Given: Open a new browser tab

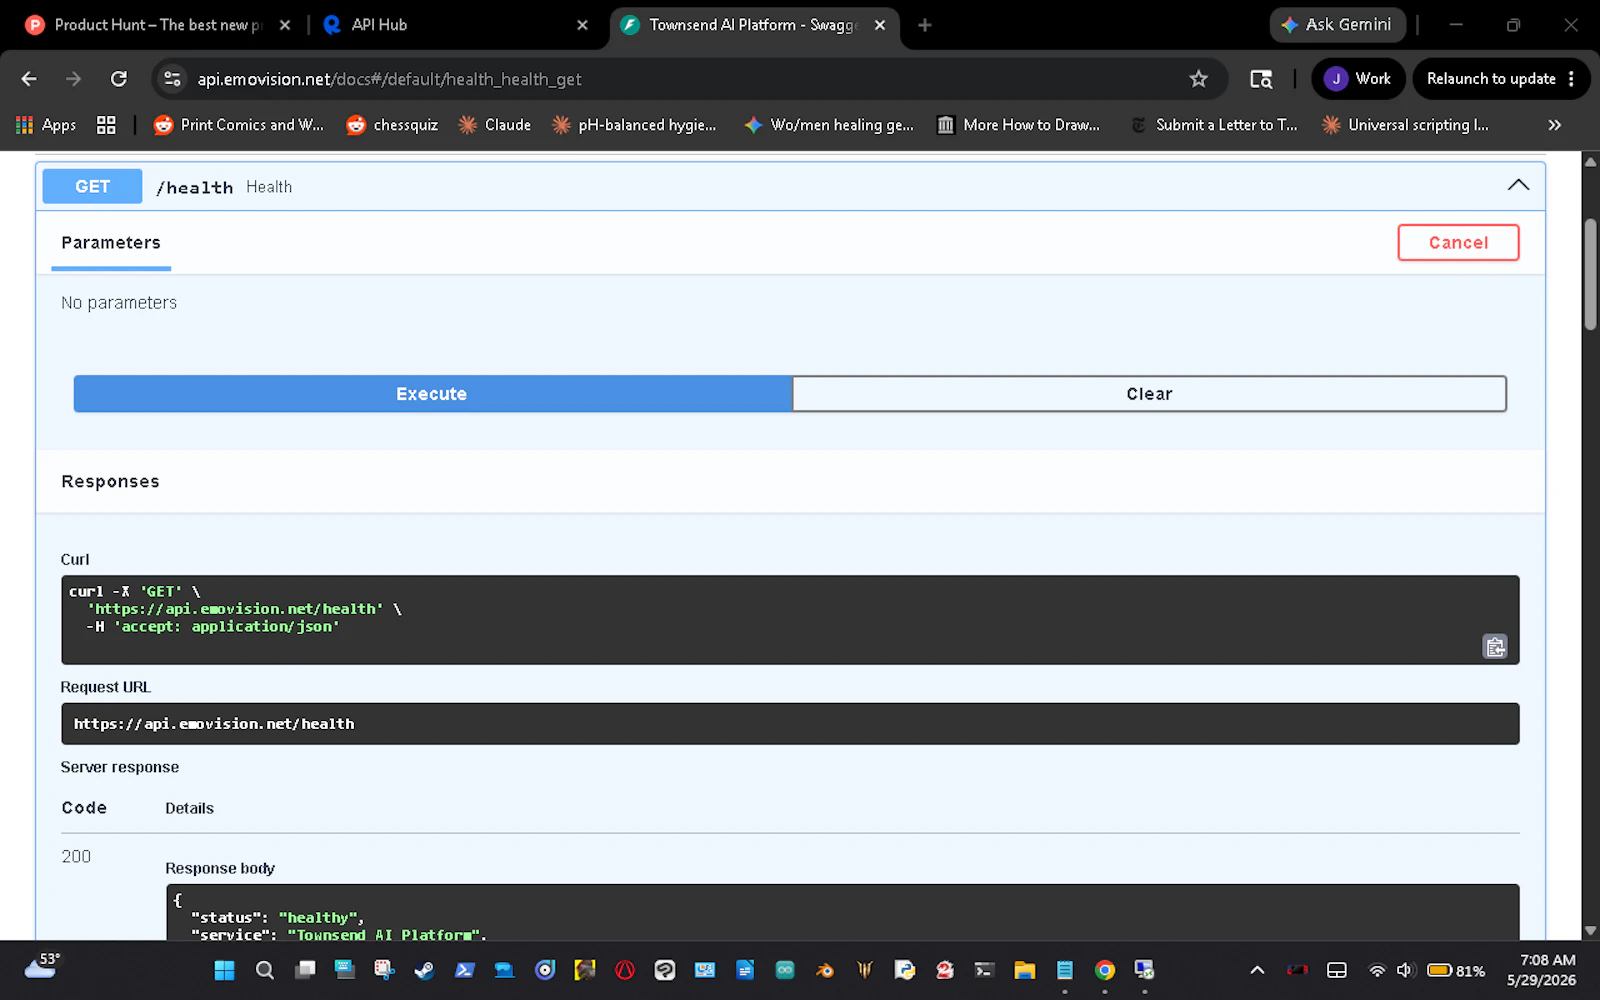Looking at the screenshot, I should pos(925,25).
